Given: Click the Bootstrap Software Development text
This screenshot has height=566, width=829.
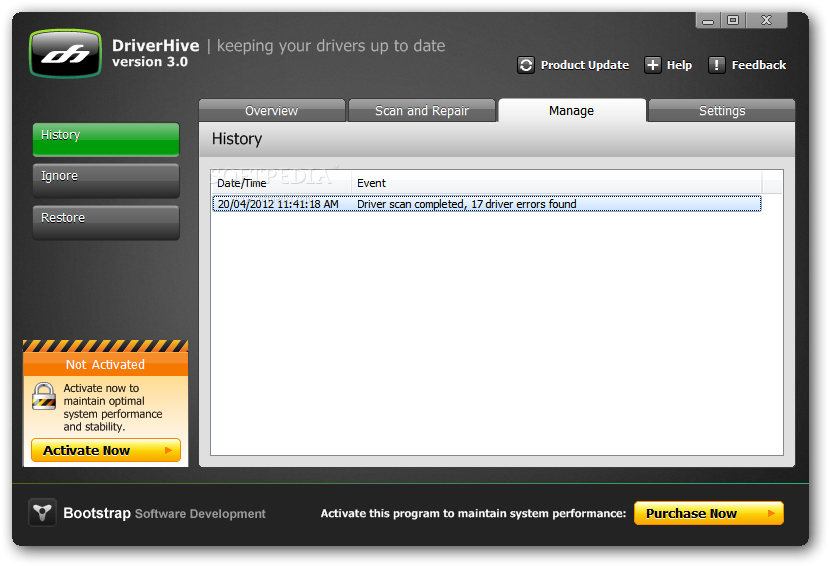Looking at the screenshot, I should (164, 513).
